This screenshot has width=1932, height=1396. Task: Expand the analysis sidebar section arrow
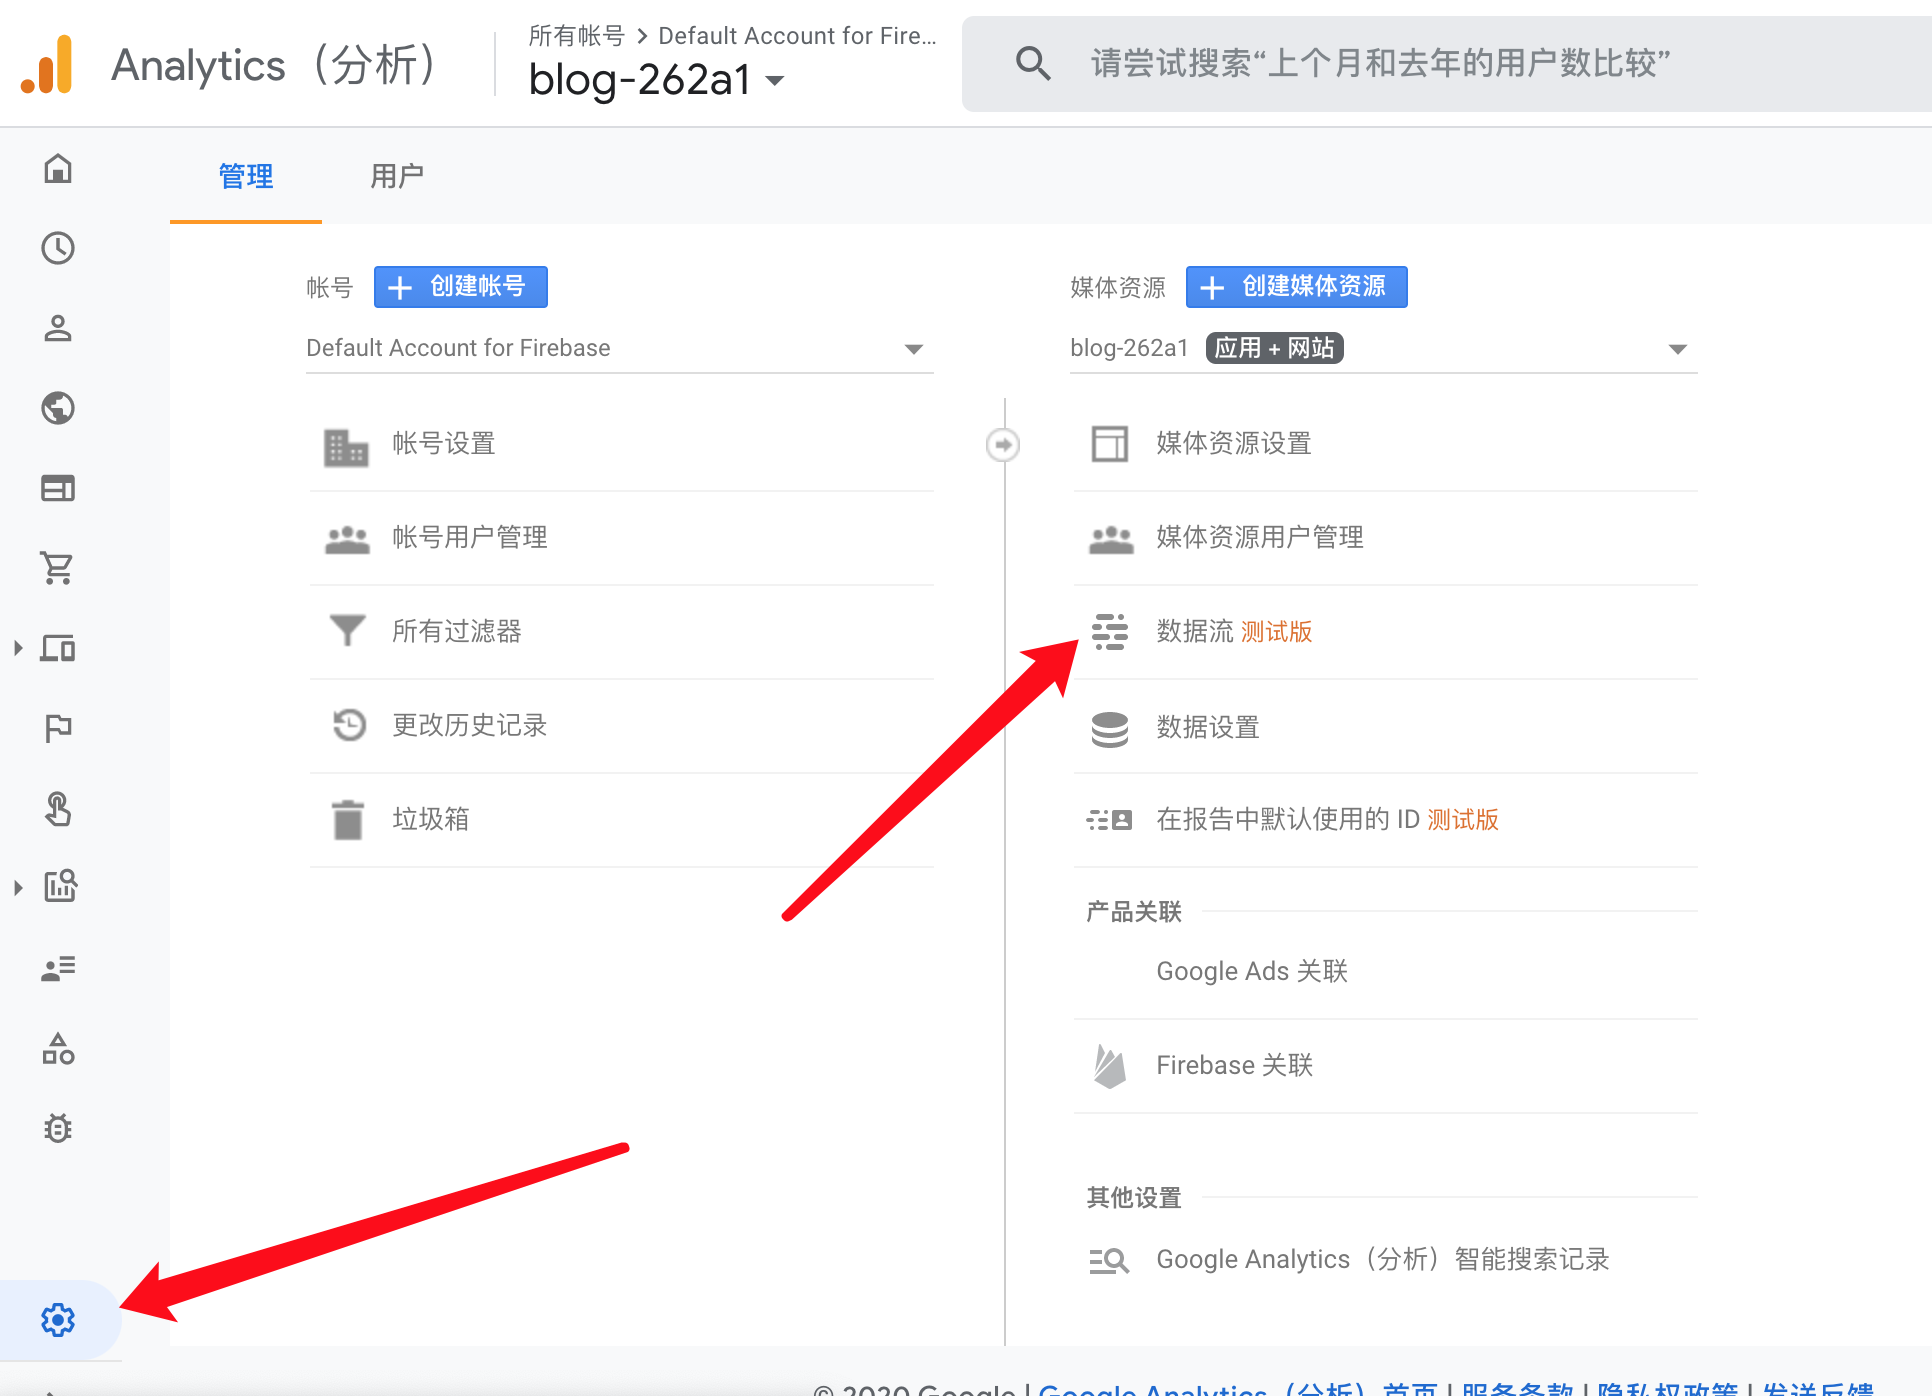[18, 887]
